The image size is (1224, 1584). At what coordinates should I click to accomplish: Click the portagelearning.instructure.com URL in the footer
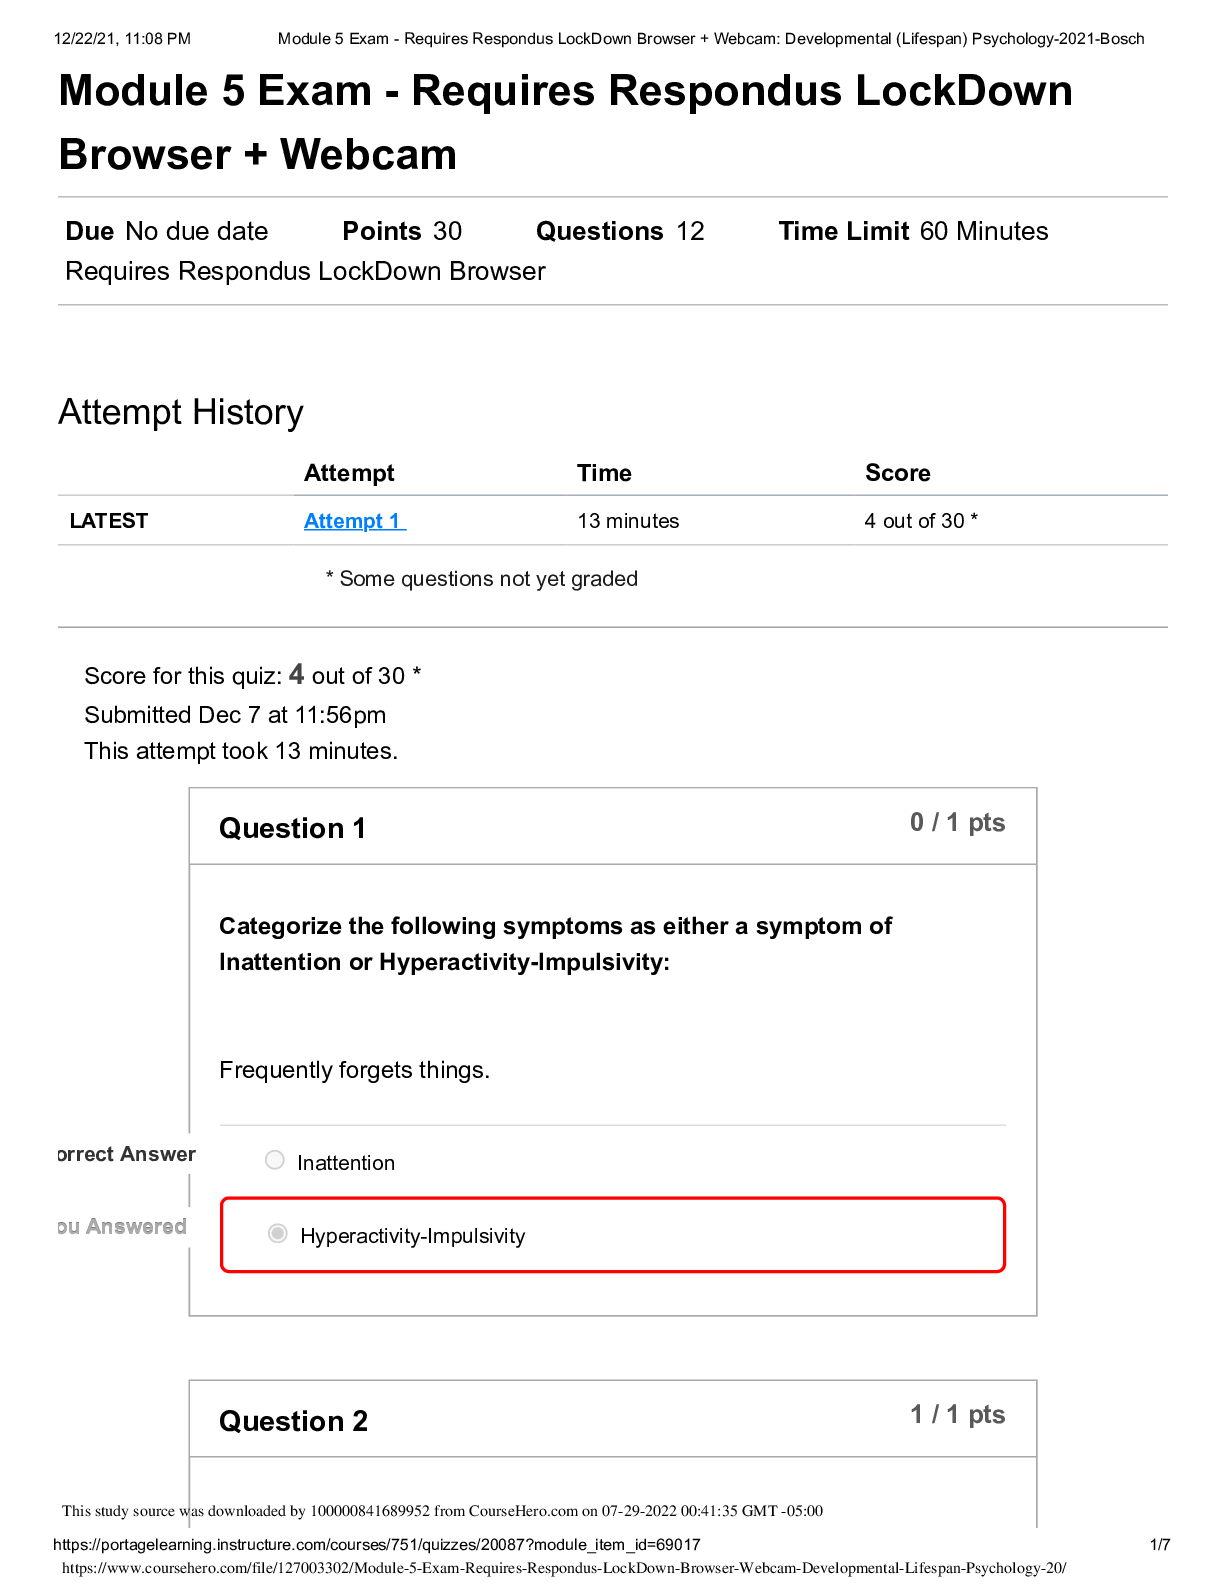pos(376,1545)
